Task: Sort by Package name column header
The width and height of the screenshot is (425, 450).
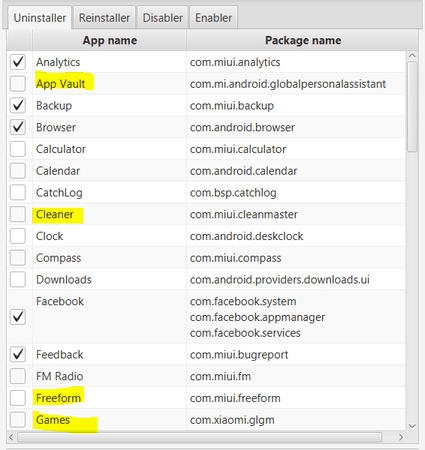Action: (x=303, y=40)
